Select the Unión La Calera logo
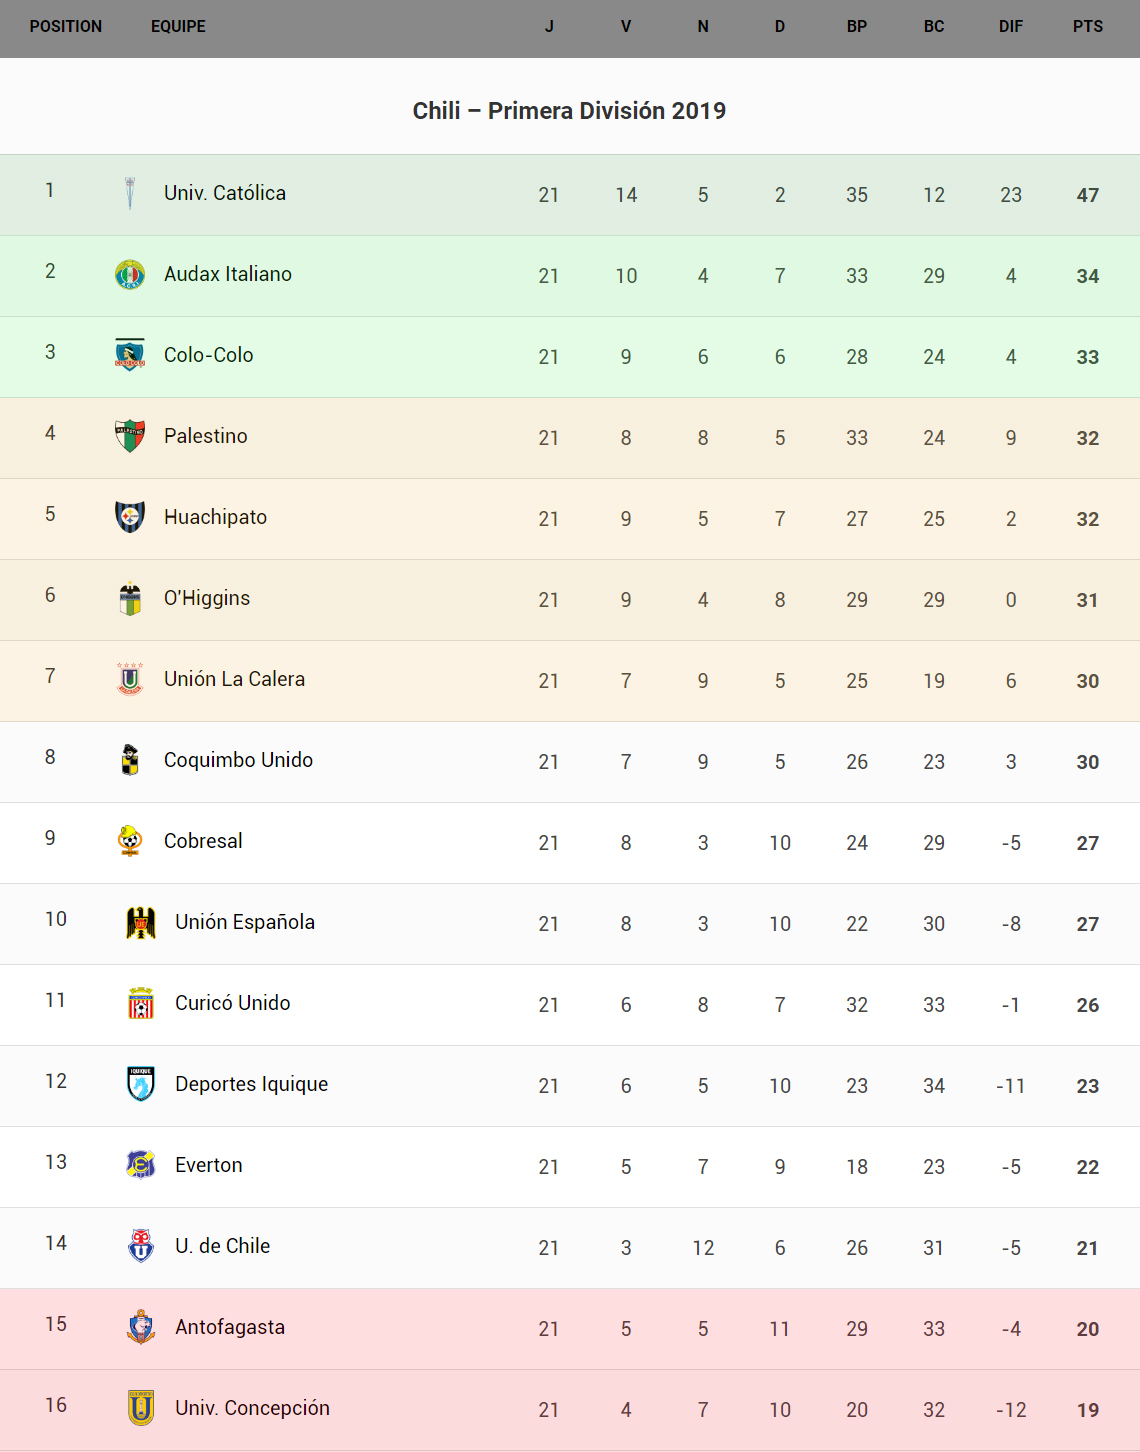This screenshot has height=1452, width=1140. 130,679
